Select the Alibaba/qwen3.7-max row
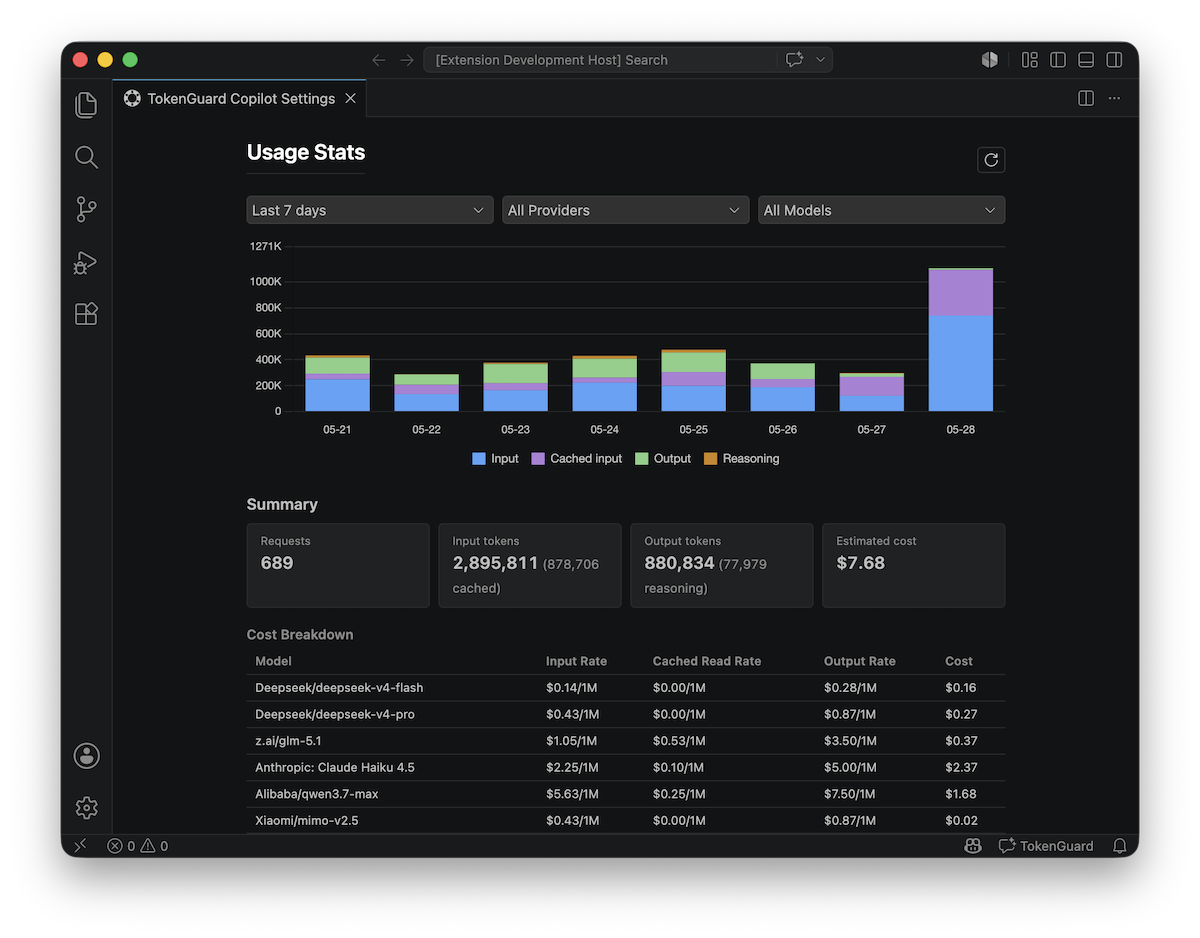The image size is (1200, 938). [626, 794]
